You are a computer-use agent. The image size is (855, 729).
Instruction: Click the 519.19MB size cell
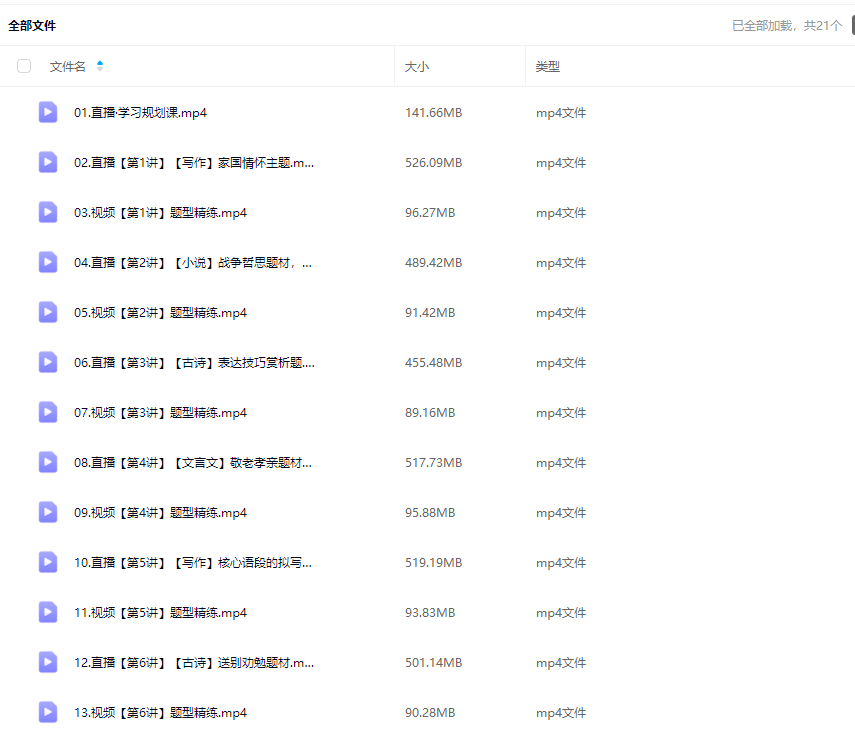click(433, 563)
